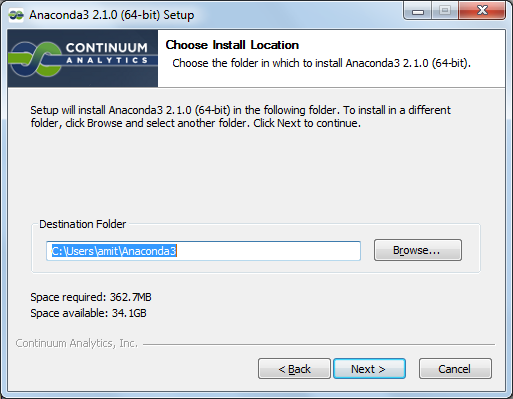Go to previous step with Back
The height and width of the screenshot is (399, 513).
pos(294,369)
